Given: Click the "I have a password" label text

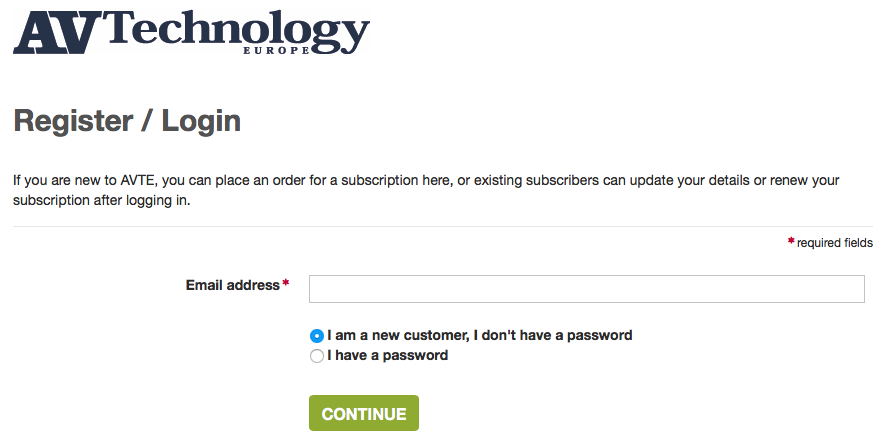Looking at the screenshot, I should point(387,355).
